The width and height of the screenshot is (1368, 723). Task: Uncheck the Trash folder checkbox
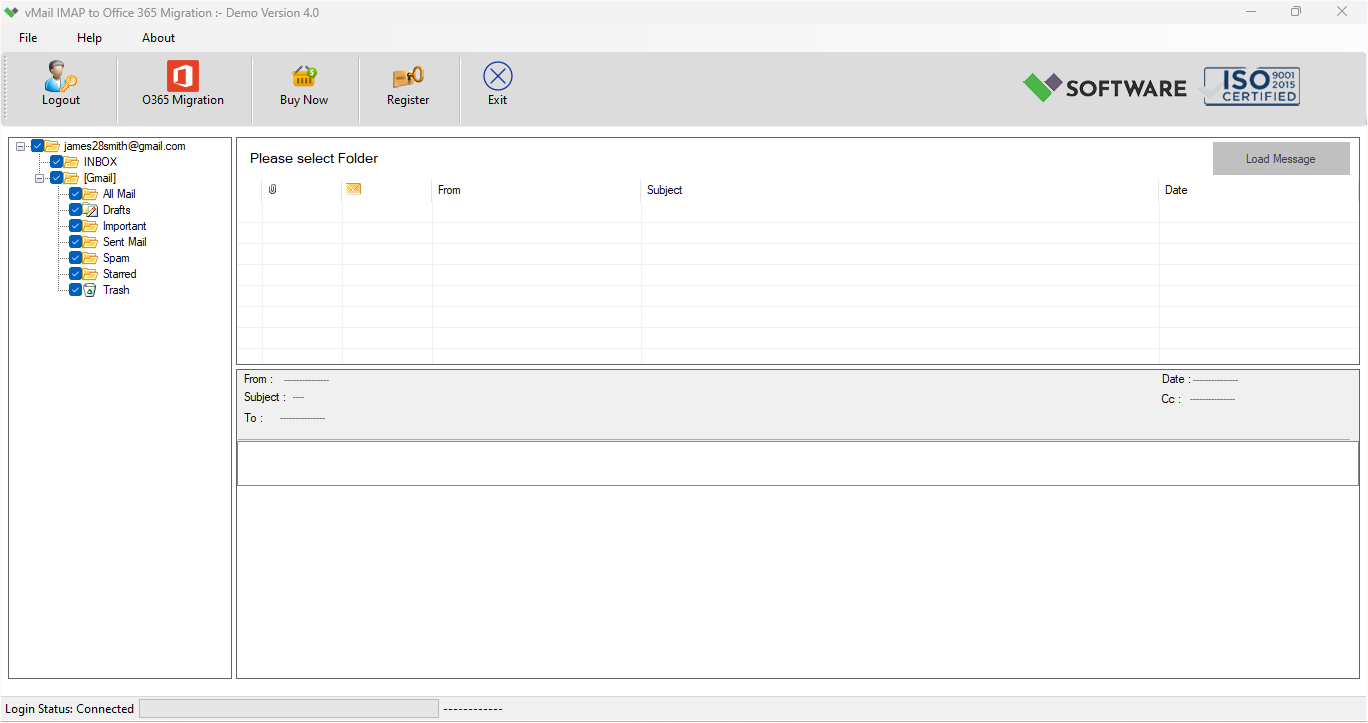click(x=76, y=290)
